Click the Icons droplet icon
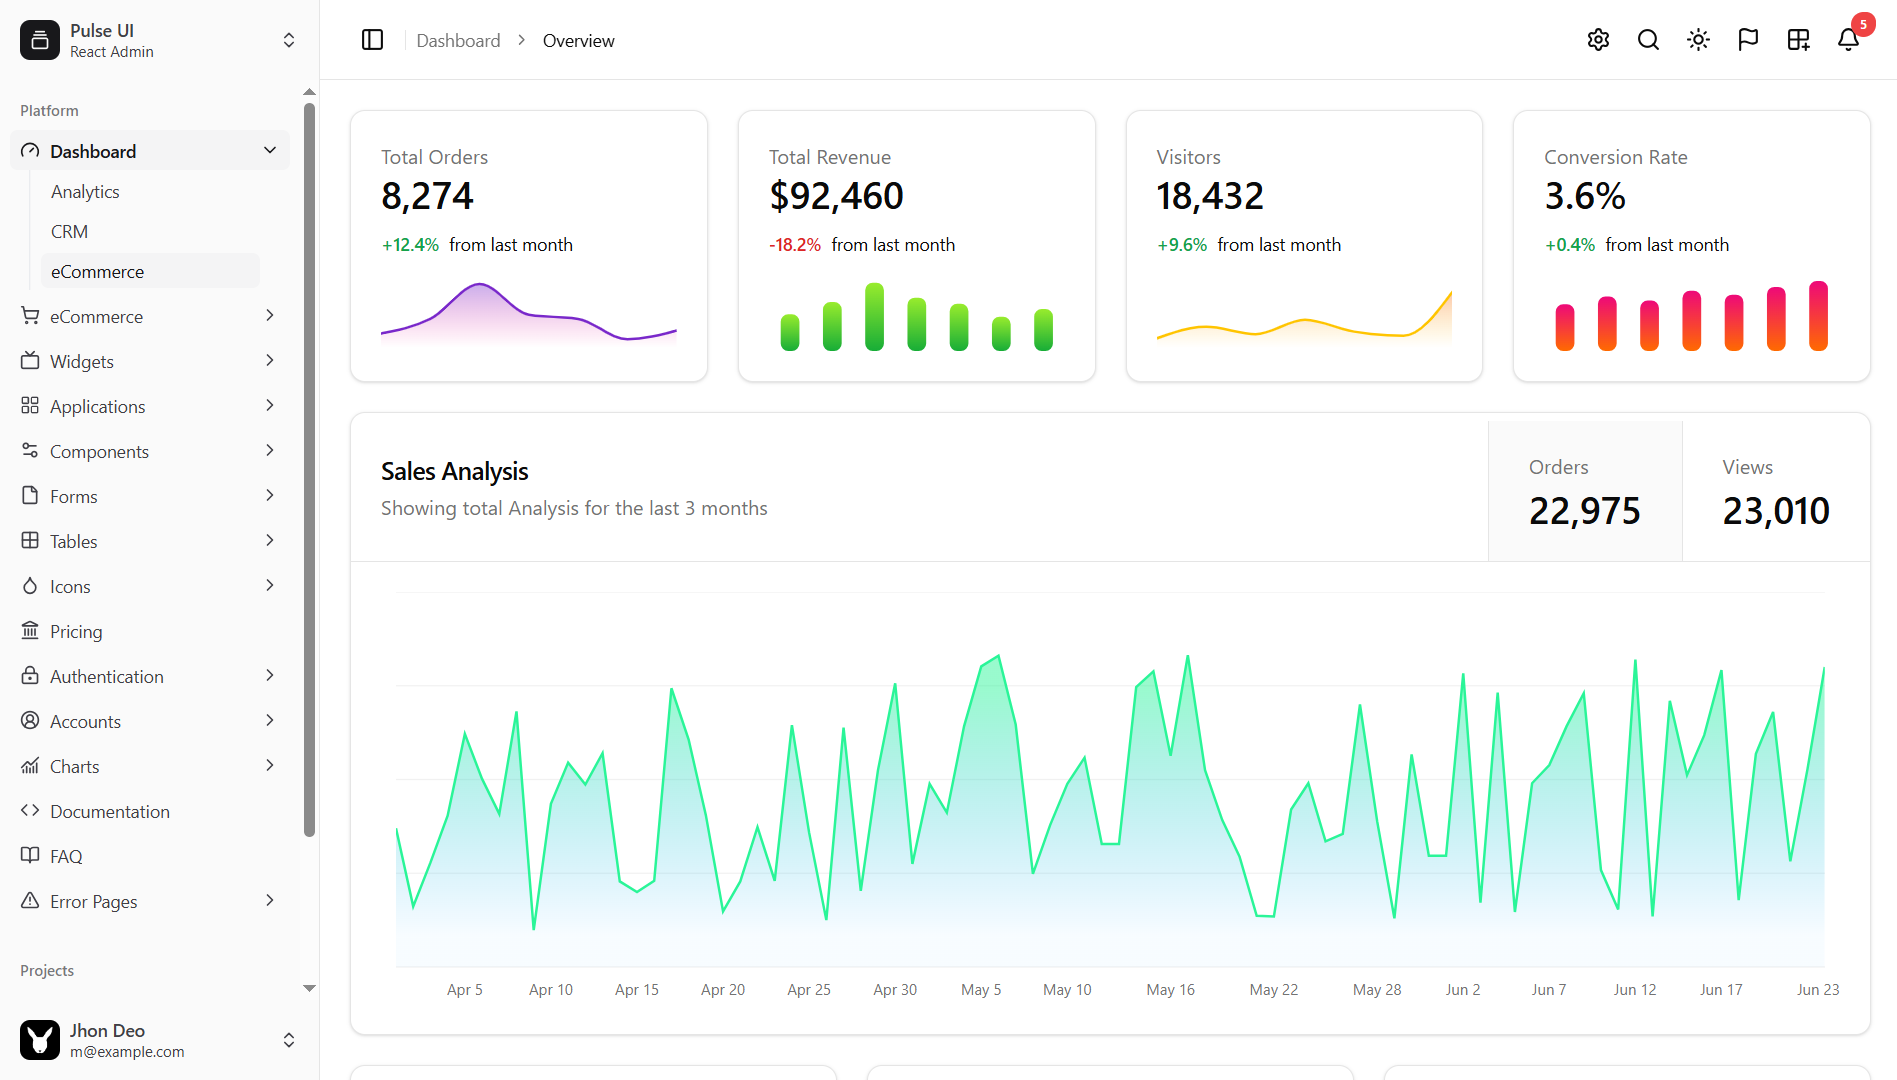 [30, 586]
